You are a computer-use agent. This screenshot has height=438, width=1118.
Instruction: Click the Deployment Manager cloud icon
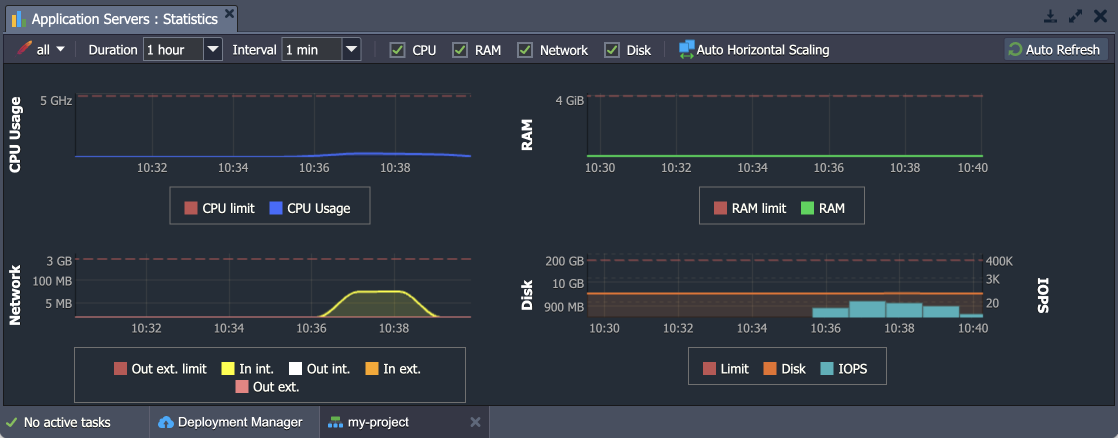click(x=165, y=422)
